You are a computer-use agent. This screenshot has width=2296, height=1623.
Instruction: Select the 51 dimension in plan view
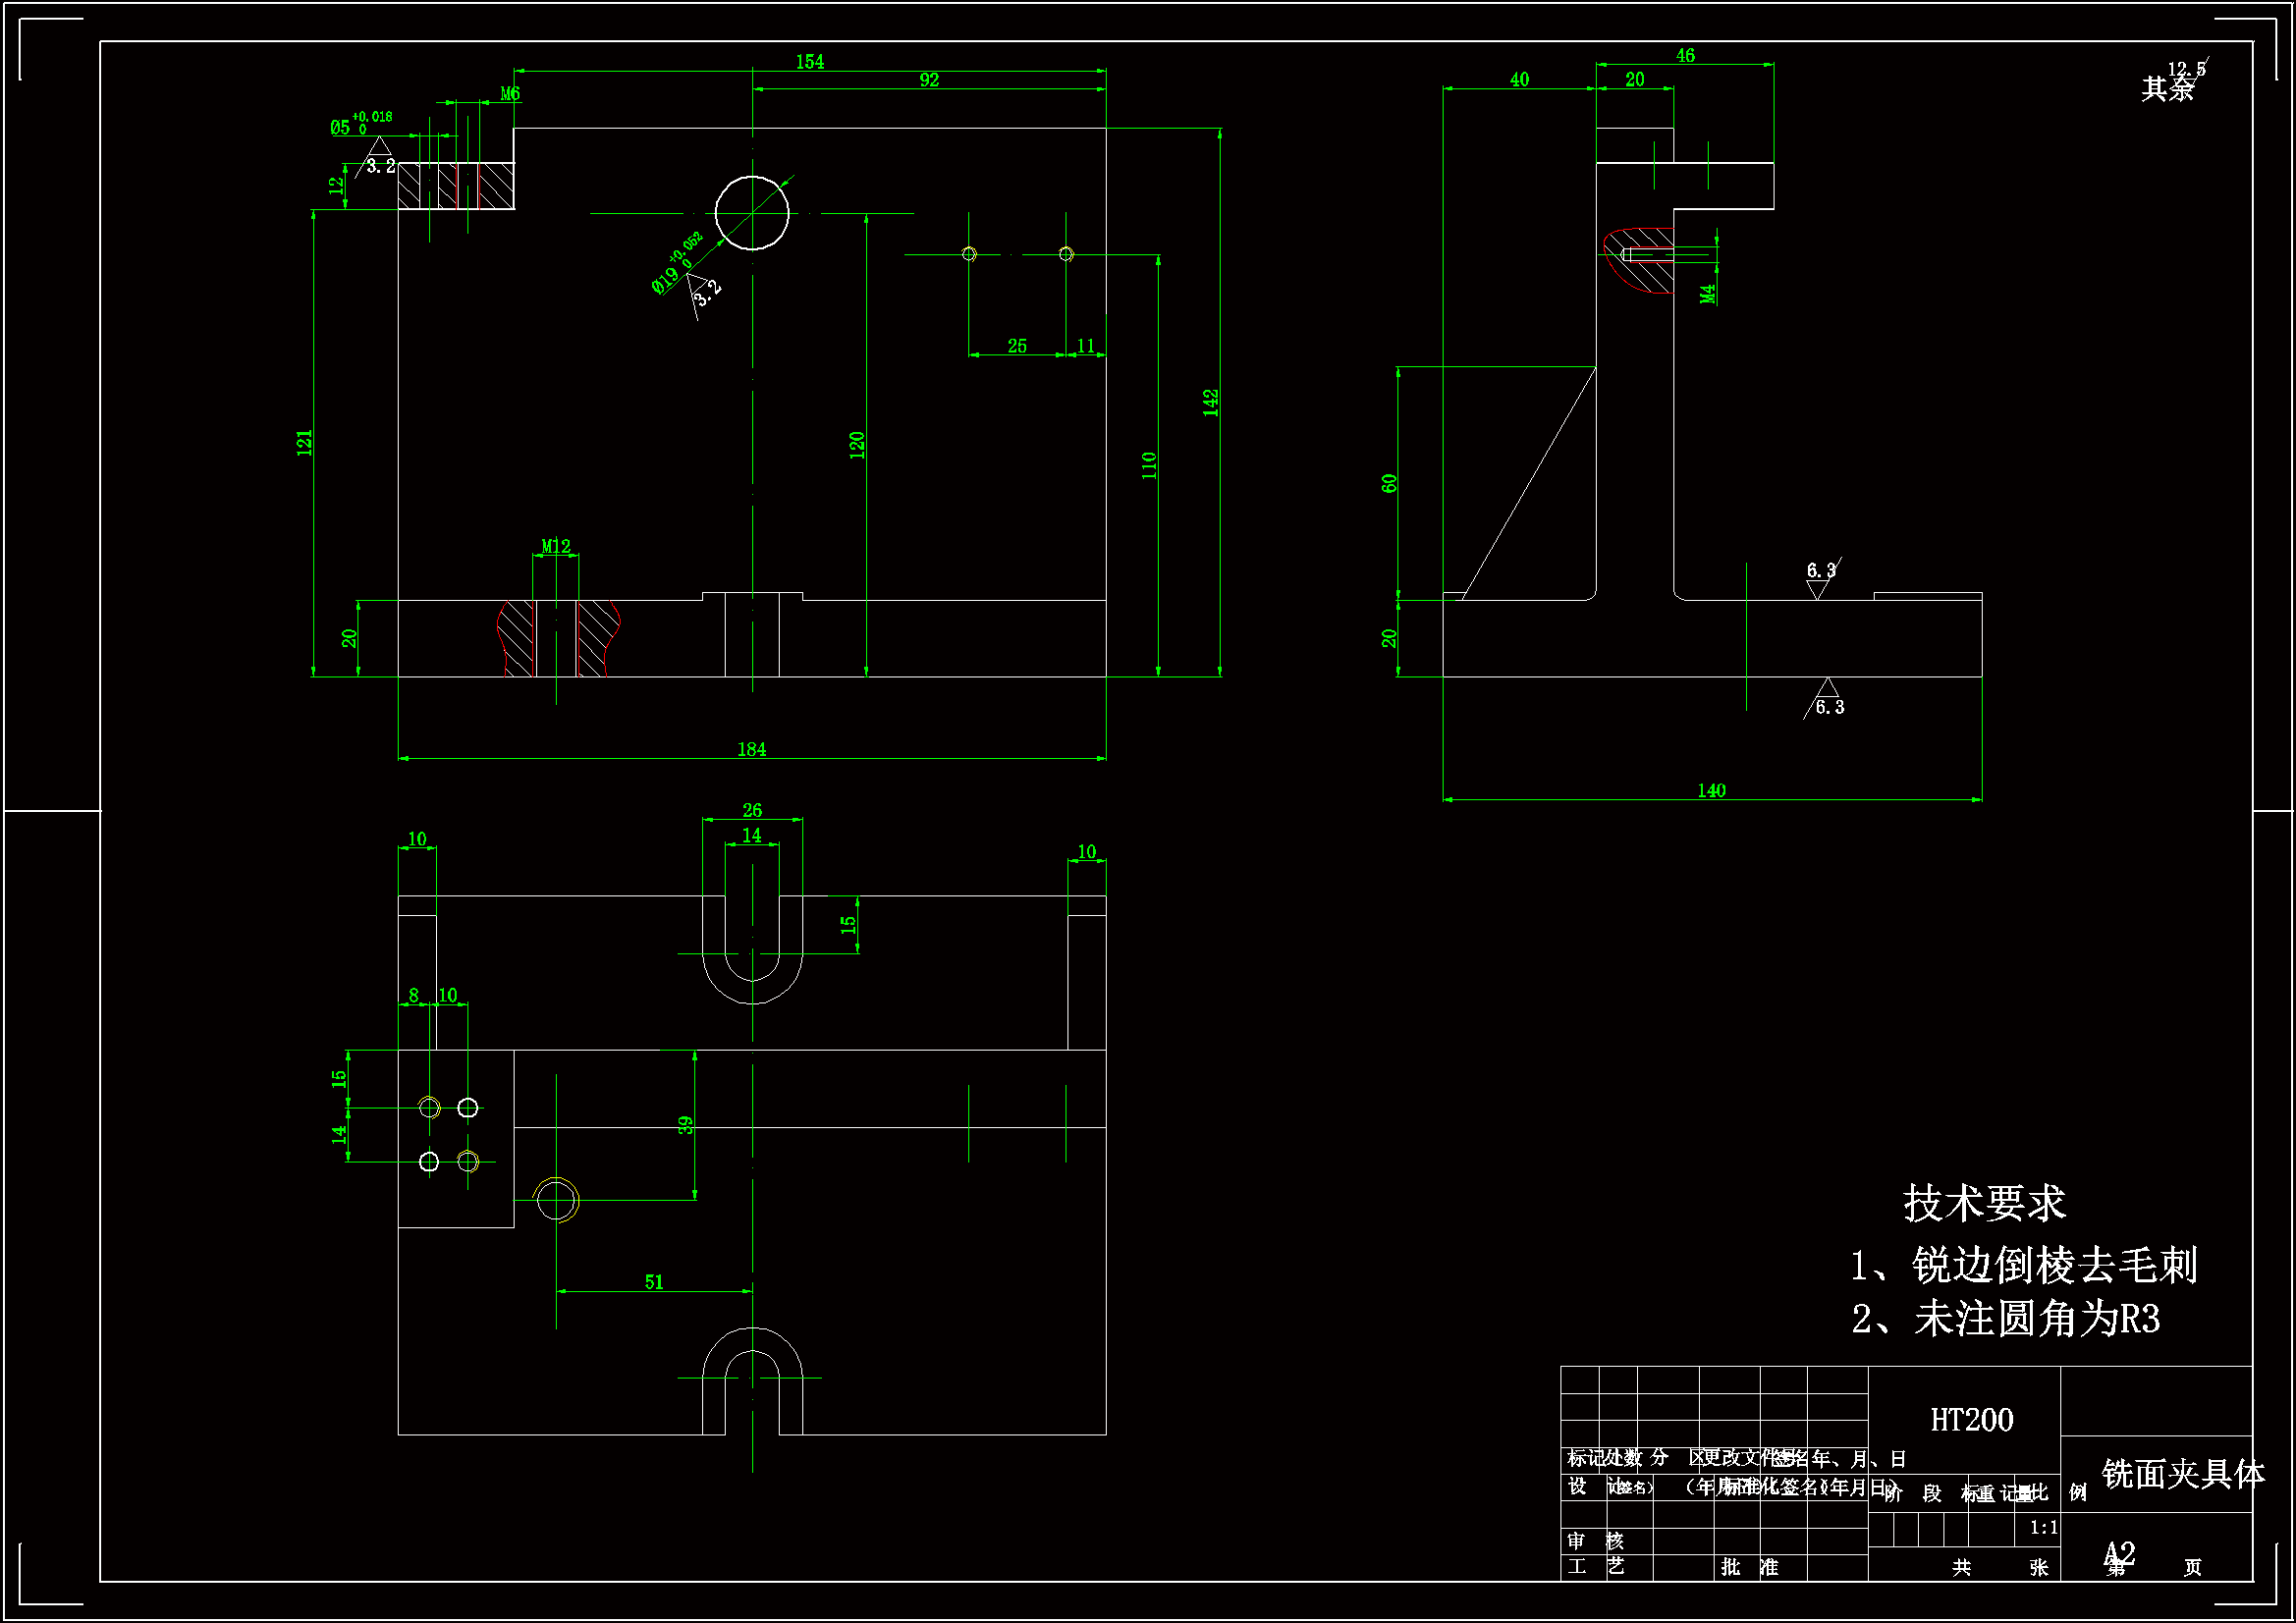[x=654, y=1282]
